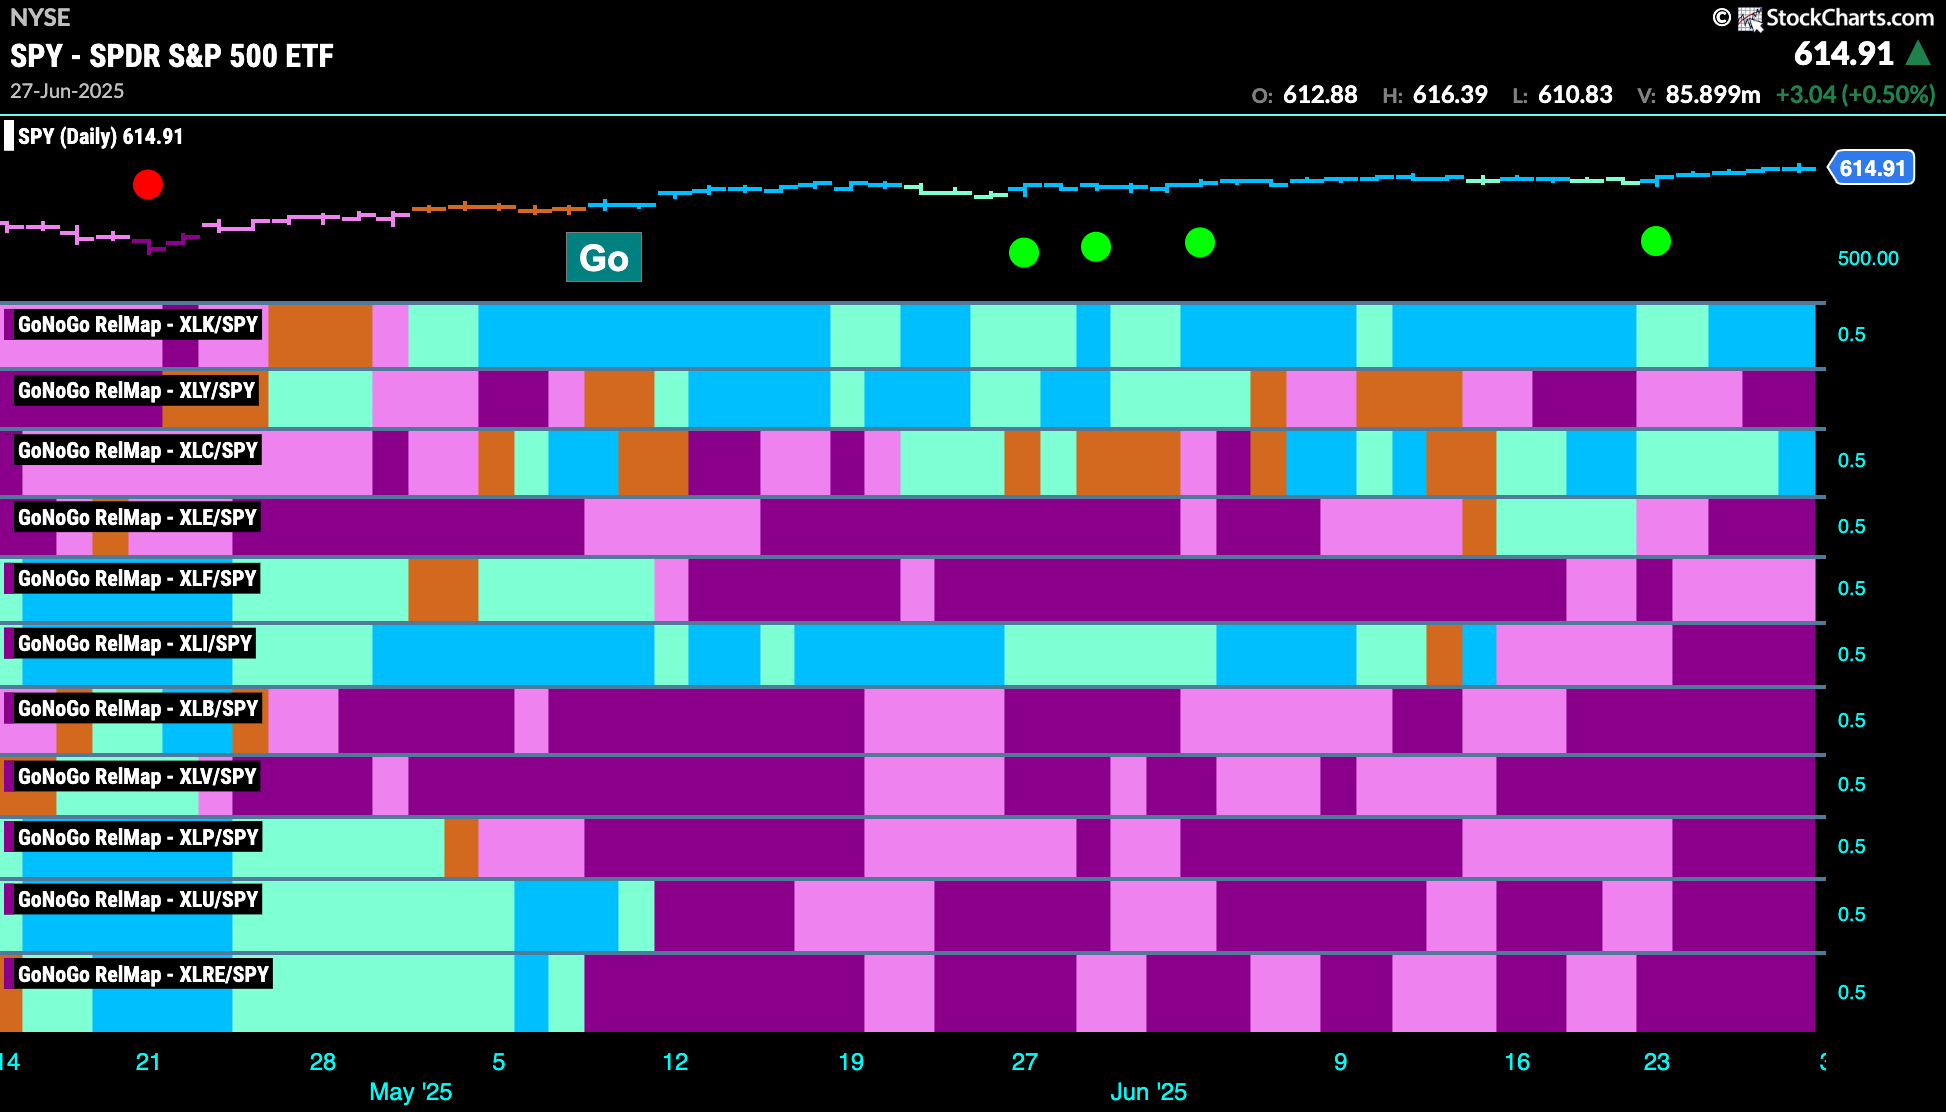Click the "28" date axis label
The width and height of the screenshot is (1946, 1112).
(x=323, y=1061)
